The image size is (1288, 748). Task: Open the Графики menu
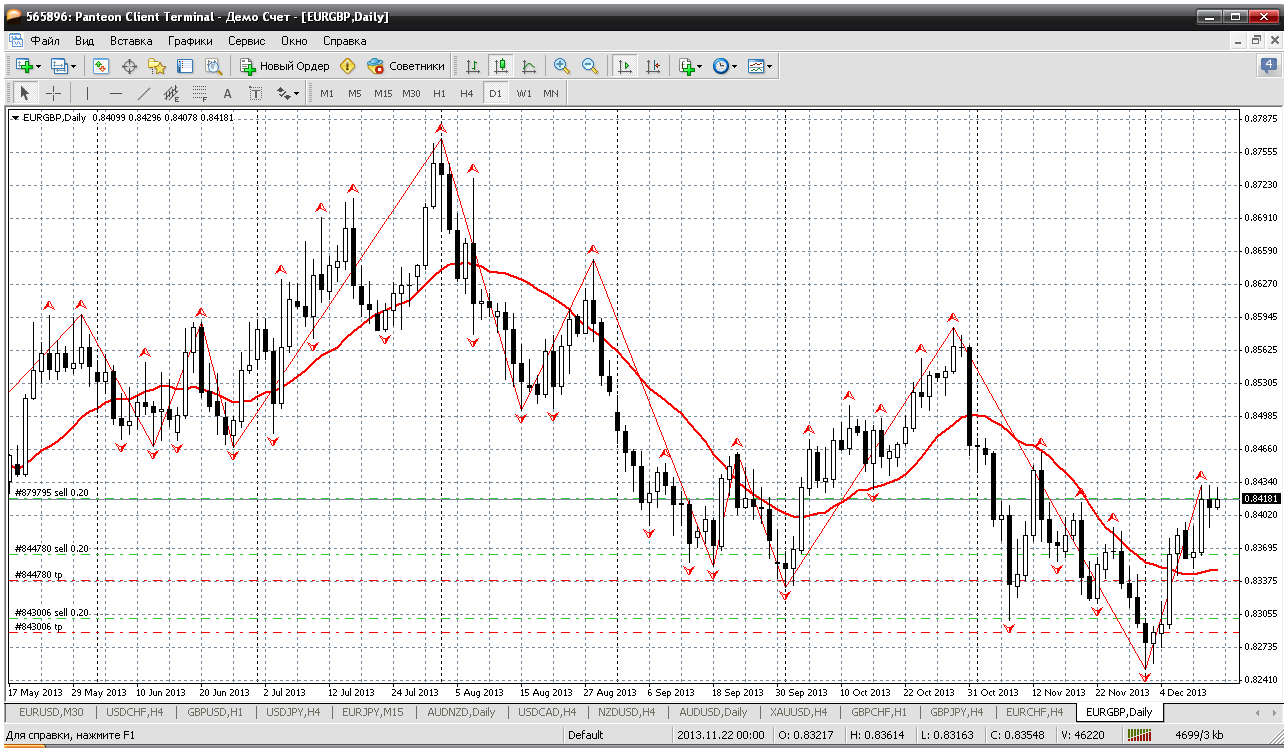click(190, 41)
